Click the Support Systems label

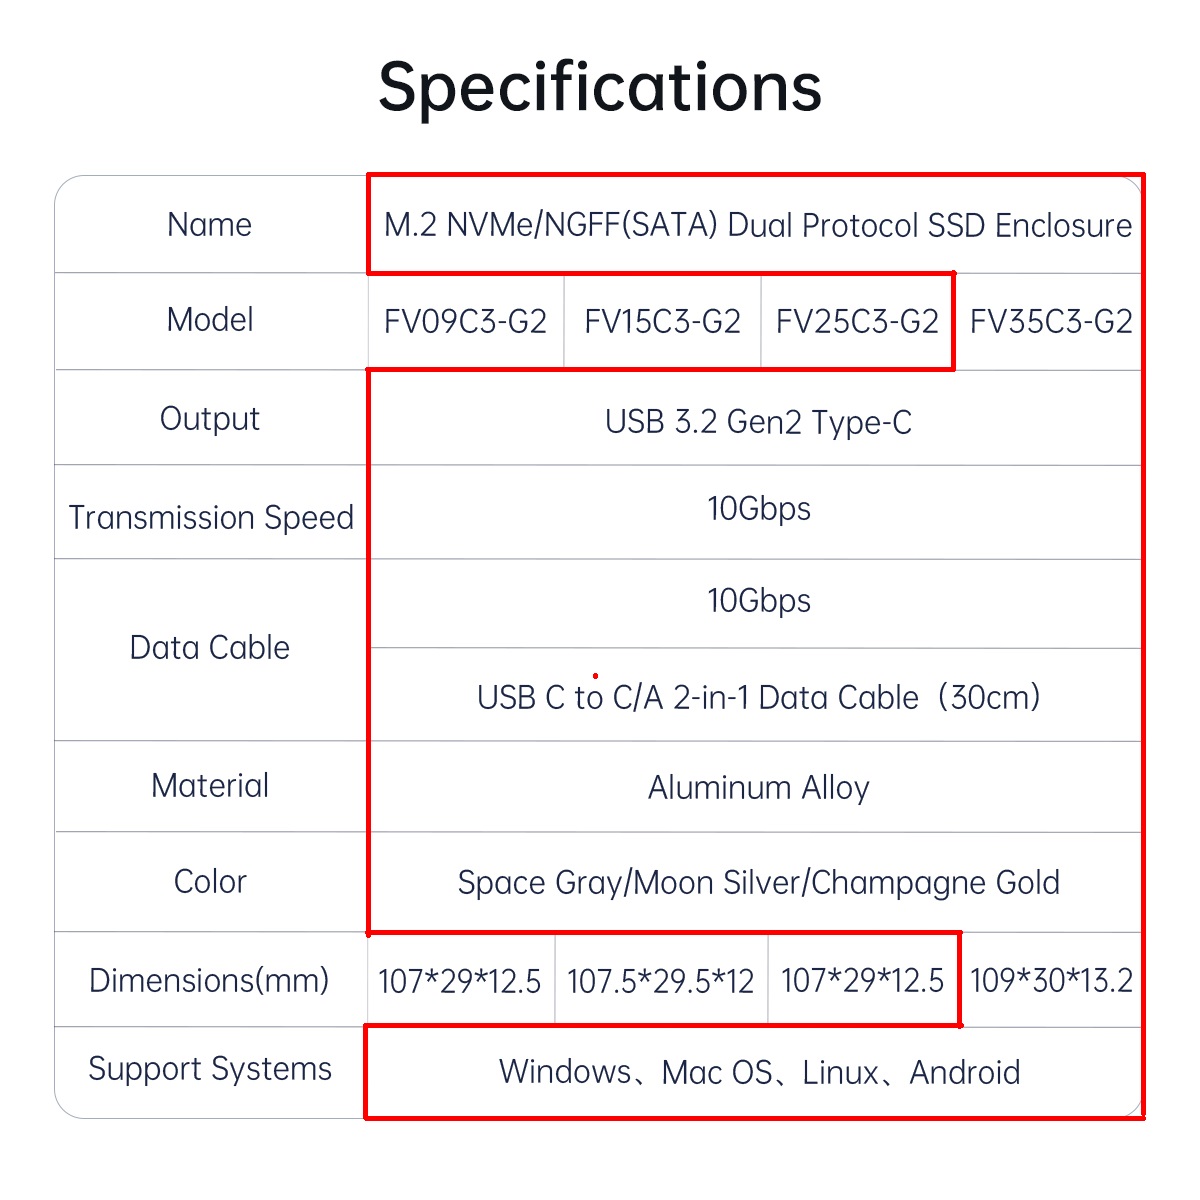pyautogui.click(x=209, y=1069)
